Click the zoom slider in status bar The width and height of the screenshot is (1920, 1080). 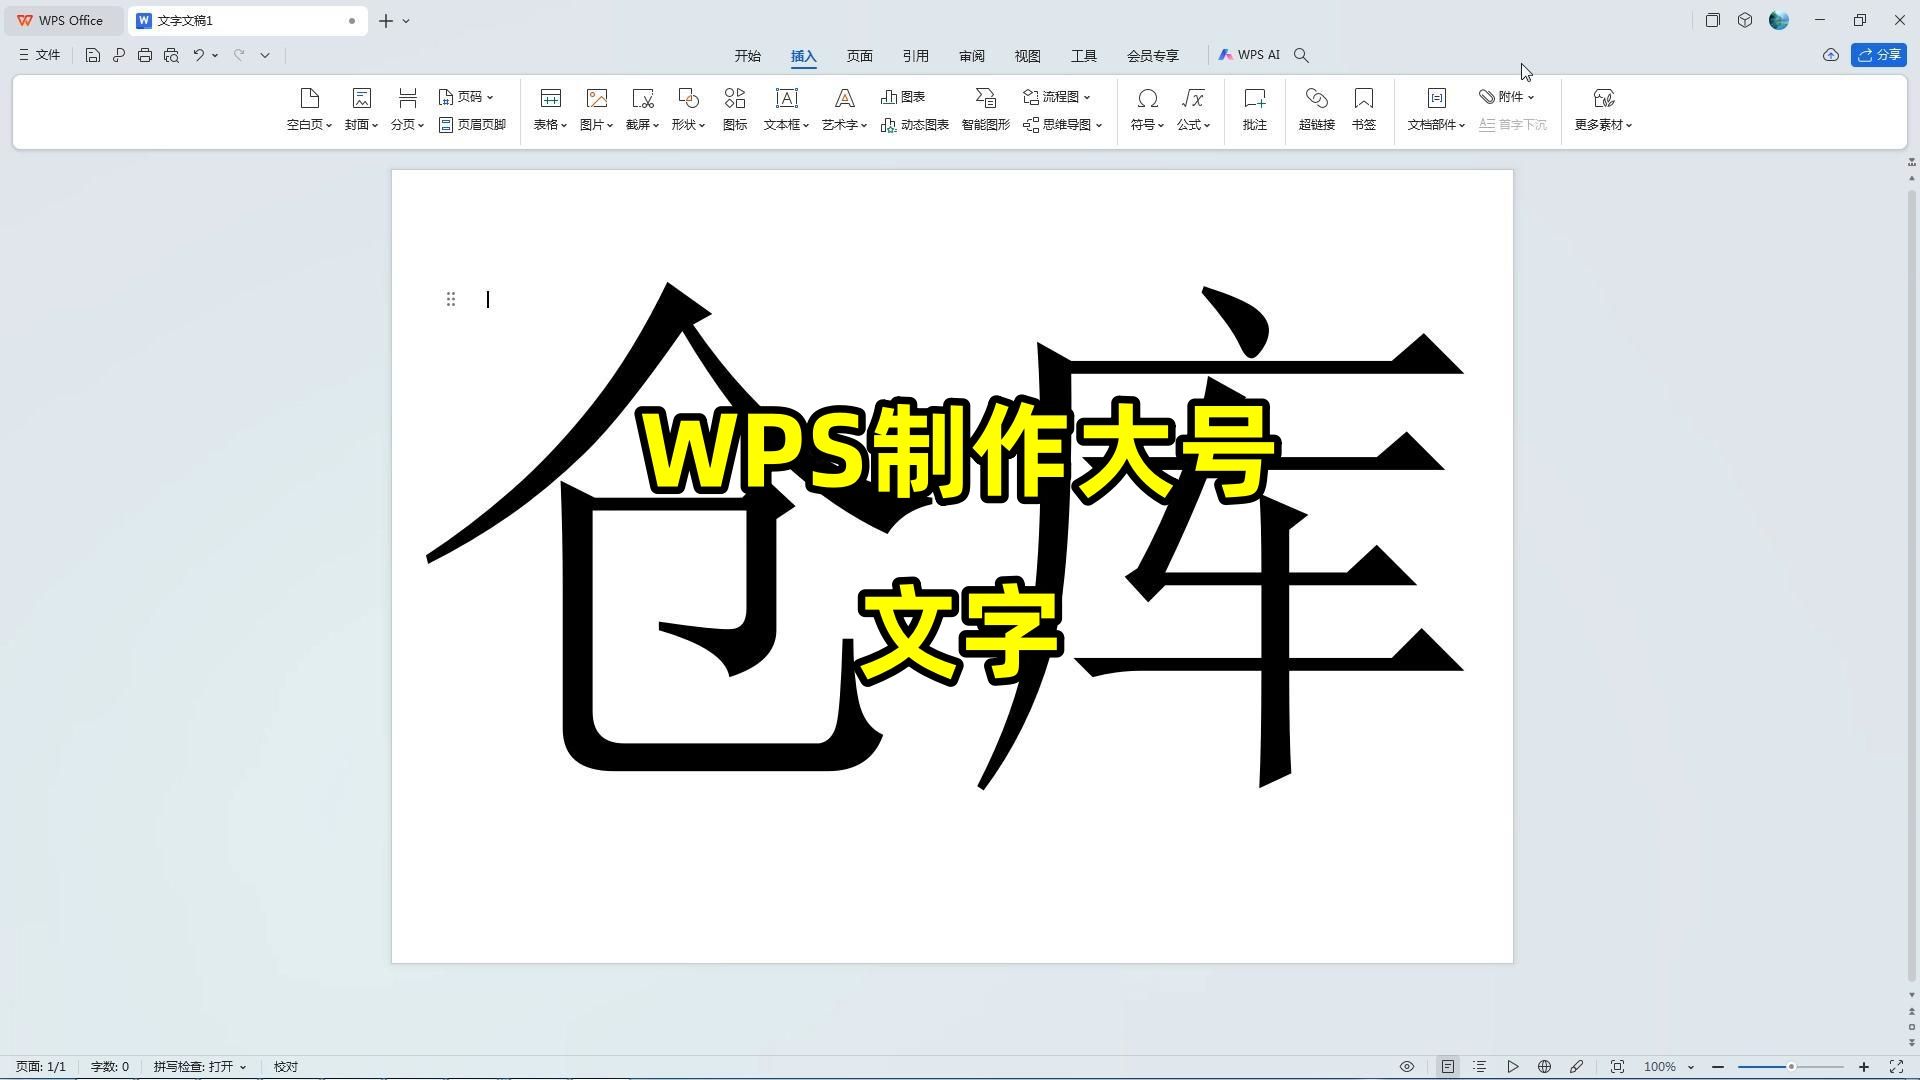point(1790,1067)
